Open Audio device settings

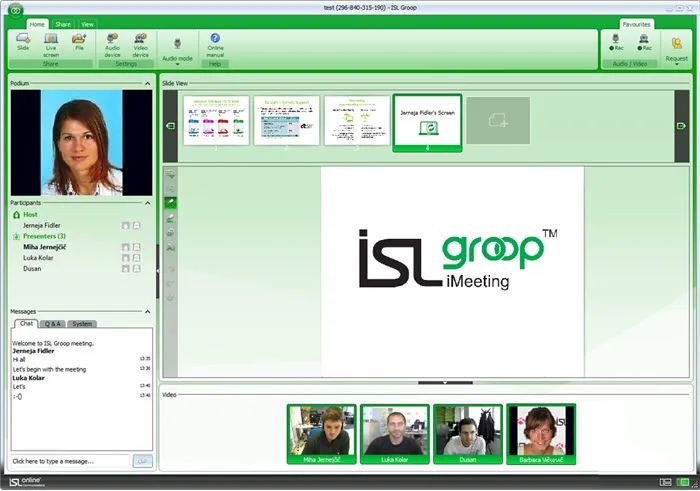coord(112,45)
